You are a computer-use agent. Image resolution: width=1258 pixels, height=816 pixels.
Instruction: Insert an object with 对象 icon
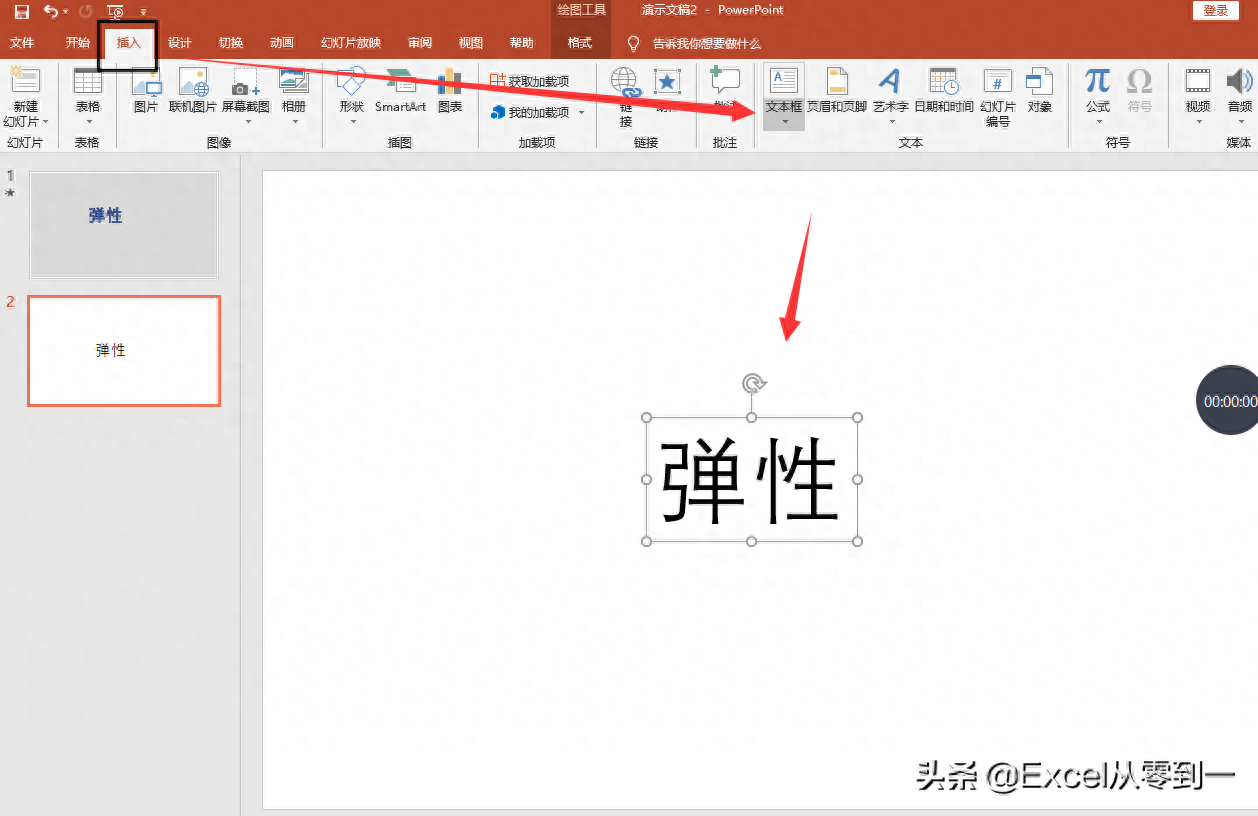pos(1040,90)
